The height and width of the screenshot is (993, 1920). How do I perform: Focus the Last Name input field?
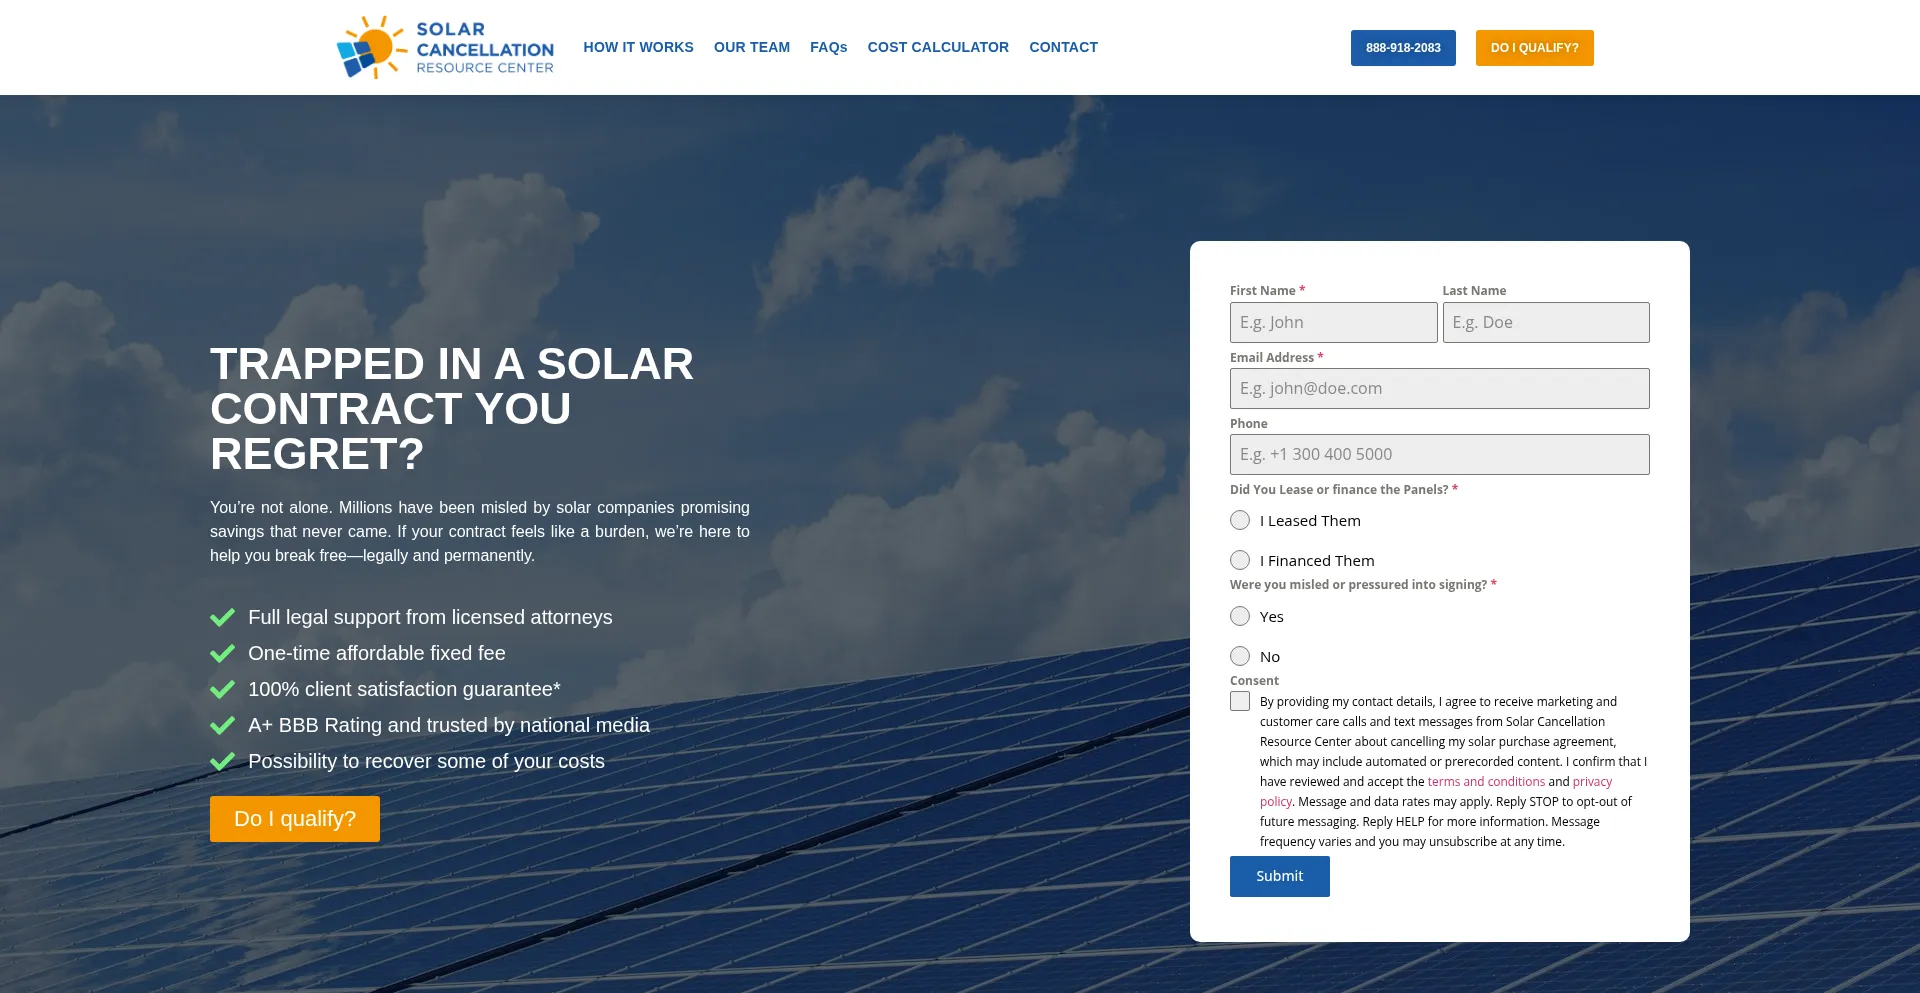tap(1546, 322)
